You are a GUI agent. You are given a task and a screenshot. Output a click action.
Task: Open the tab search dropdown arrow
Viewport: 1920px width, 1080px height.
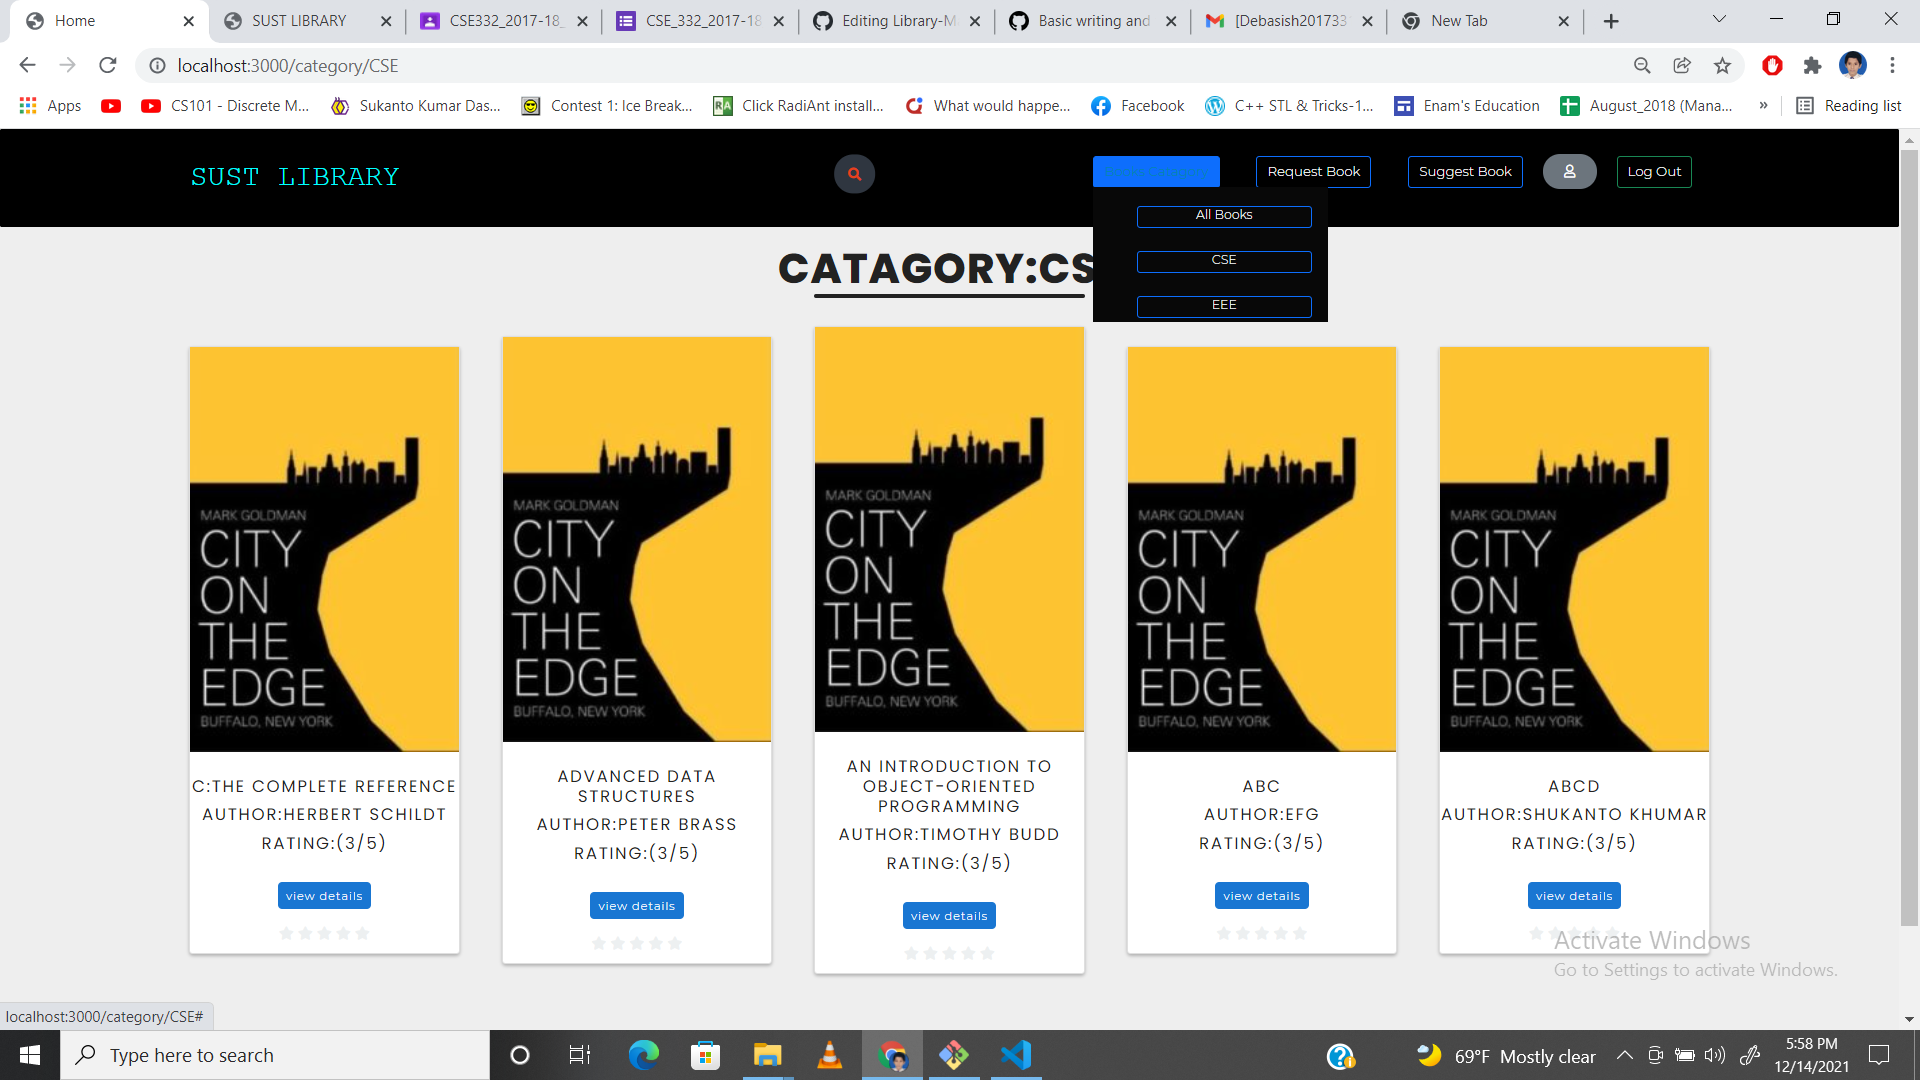pyautogui.click(x=1719, y=20)
